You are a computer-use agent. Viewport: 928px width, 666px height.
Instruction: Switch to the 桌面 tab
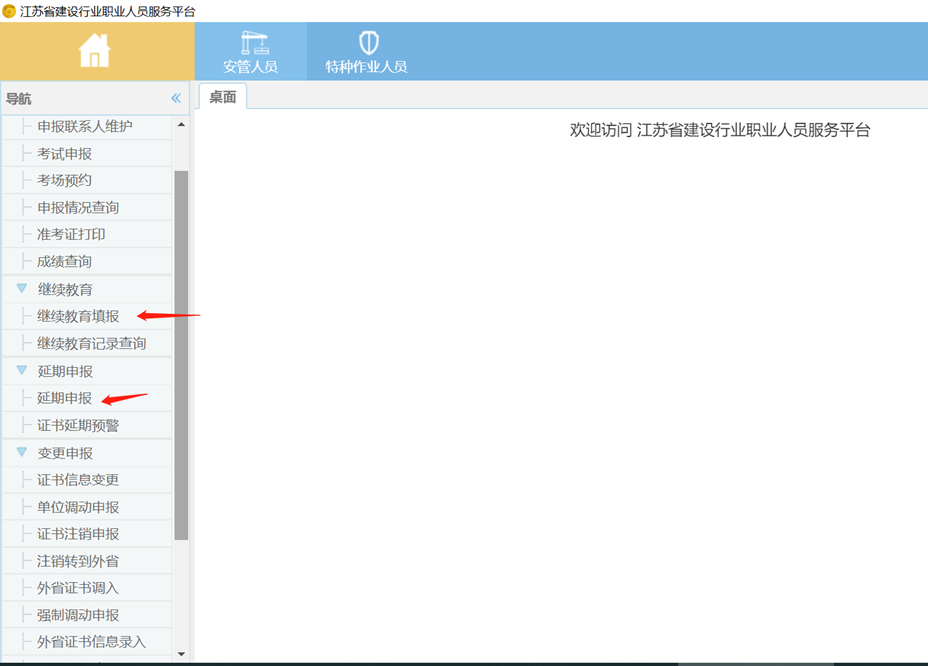pos(223,96)
